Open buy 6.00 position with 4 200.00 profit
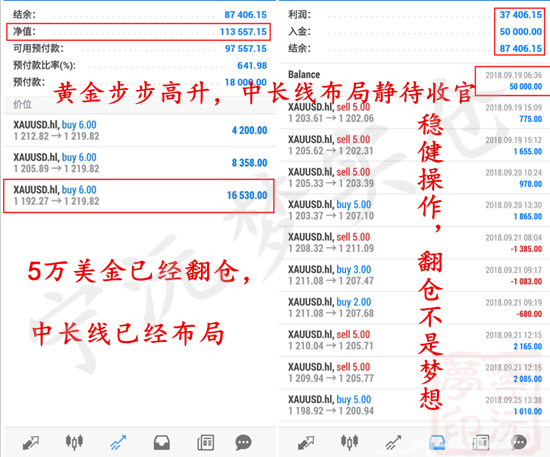 pyautogui.click(x=140, y=130)
